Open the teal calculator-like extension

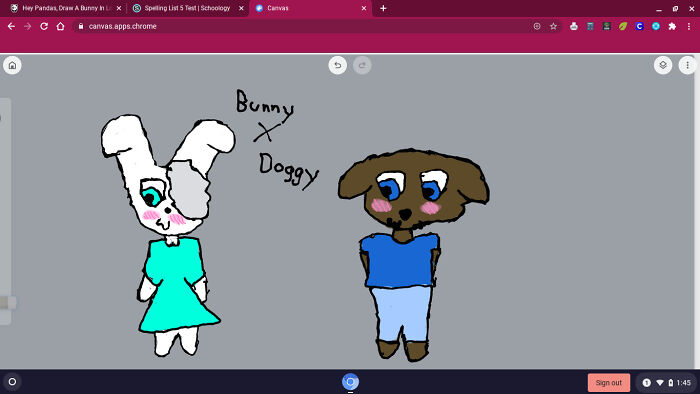point(590,26)
